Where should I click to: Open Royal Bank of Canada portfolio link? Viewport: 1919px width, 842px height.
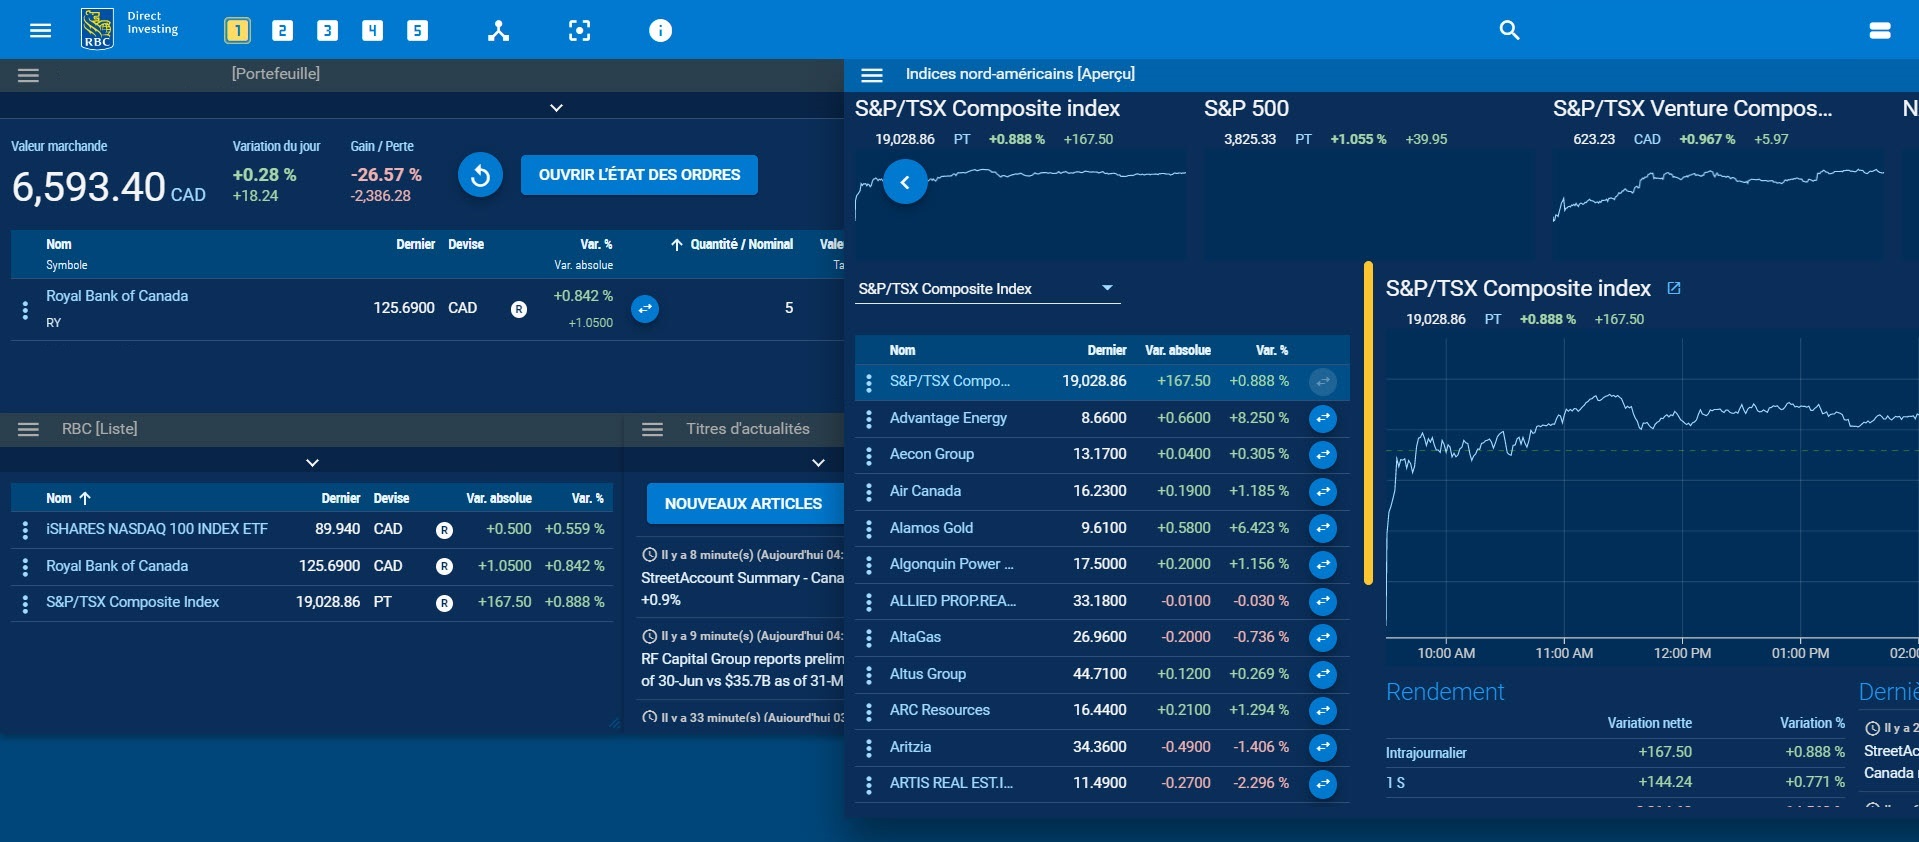click(x=117, y=296)
